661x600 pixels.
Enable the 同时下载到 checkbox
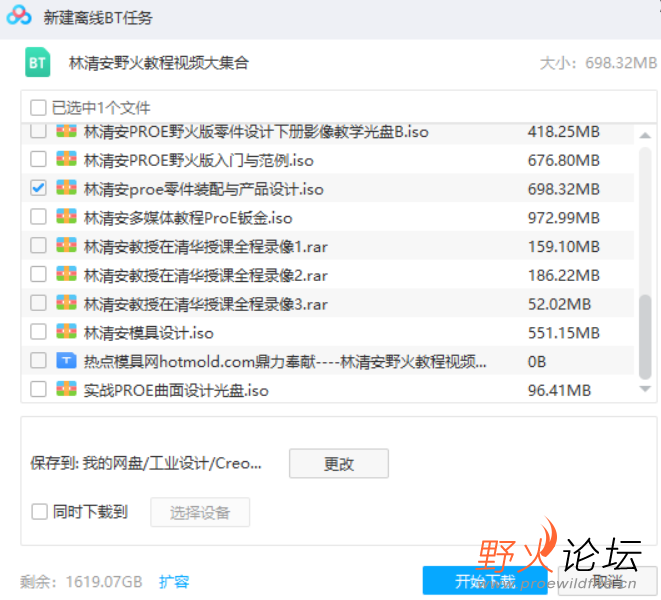tap(39, 512)
